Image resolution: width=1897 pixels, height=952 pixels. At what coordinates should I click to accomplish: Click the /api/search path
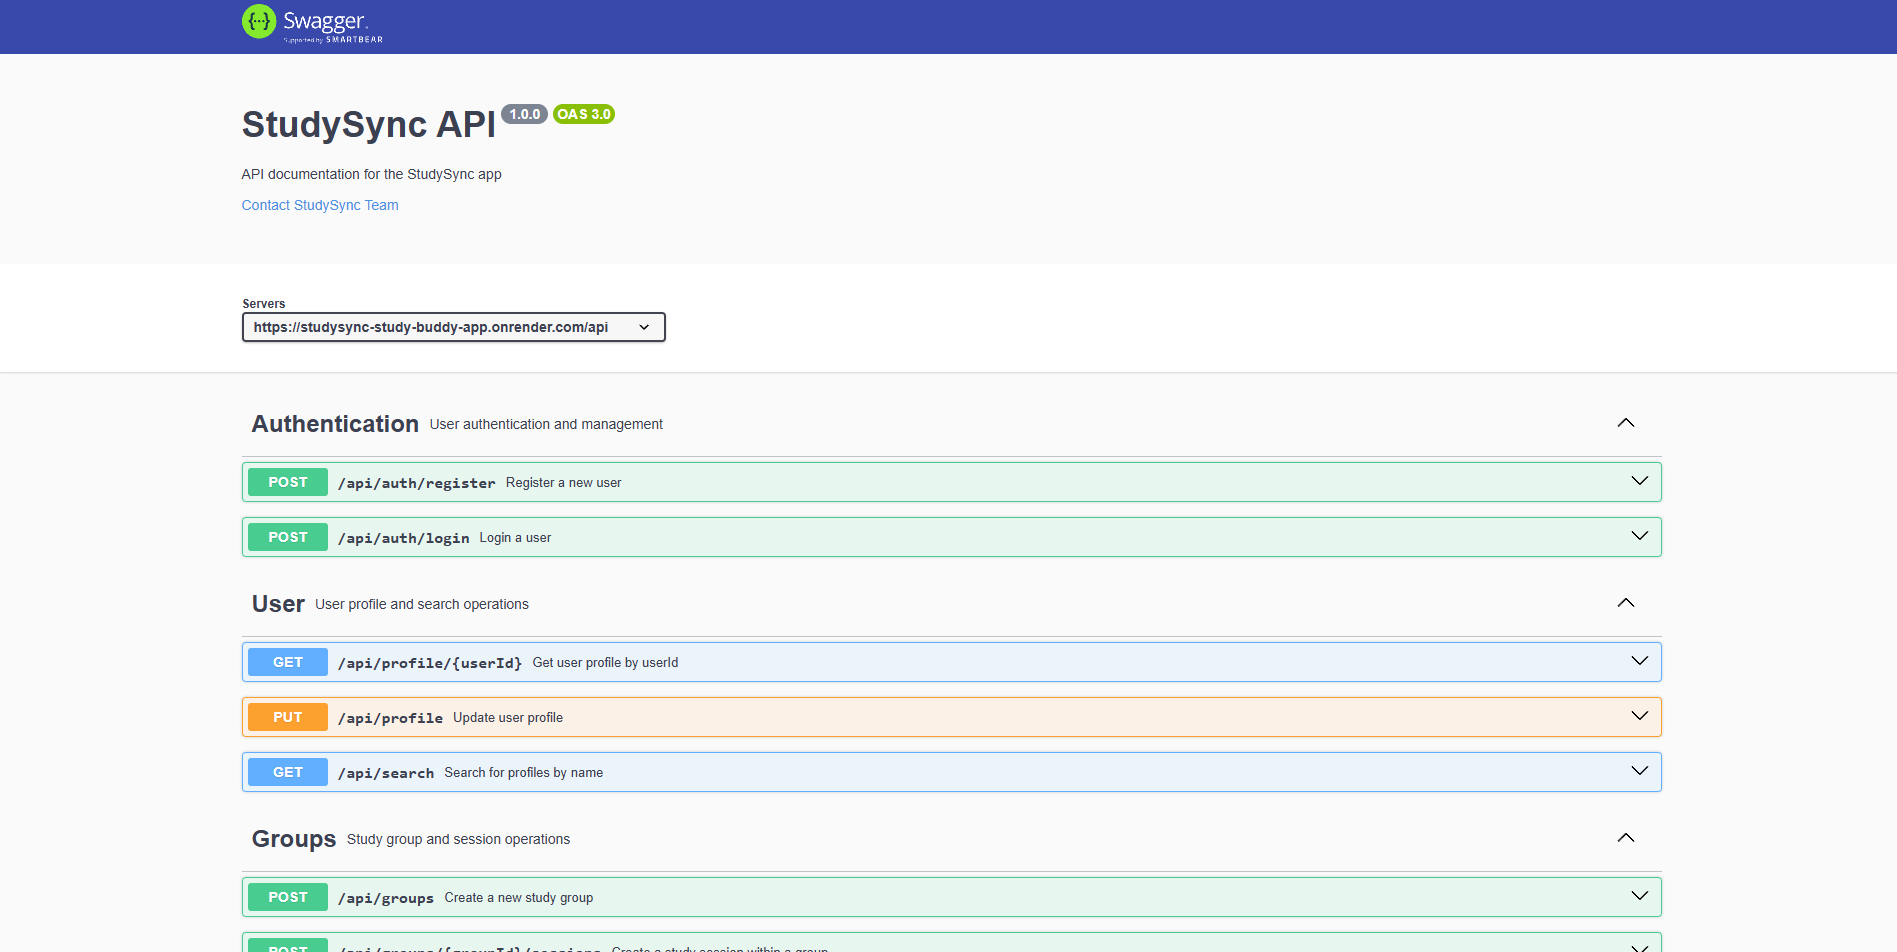[x=386, y=773]
